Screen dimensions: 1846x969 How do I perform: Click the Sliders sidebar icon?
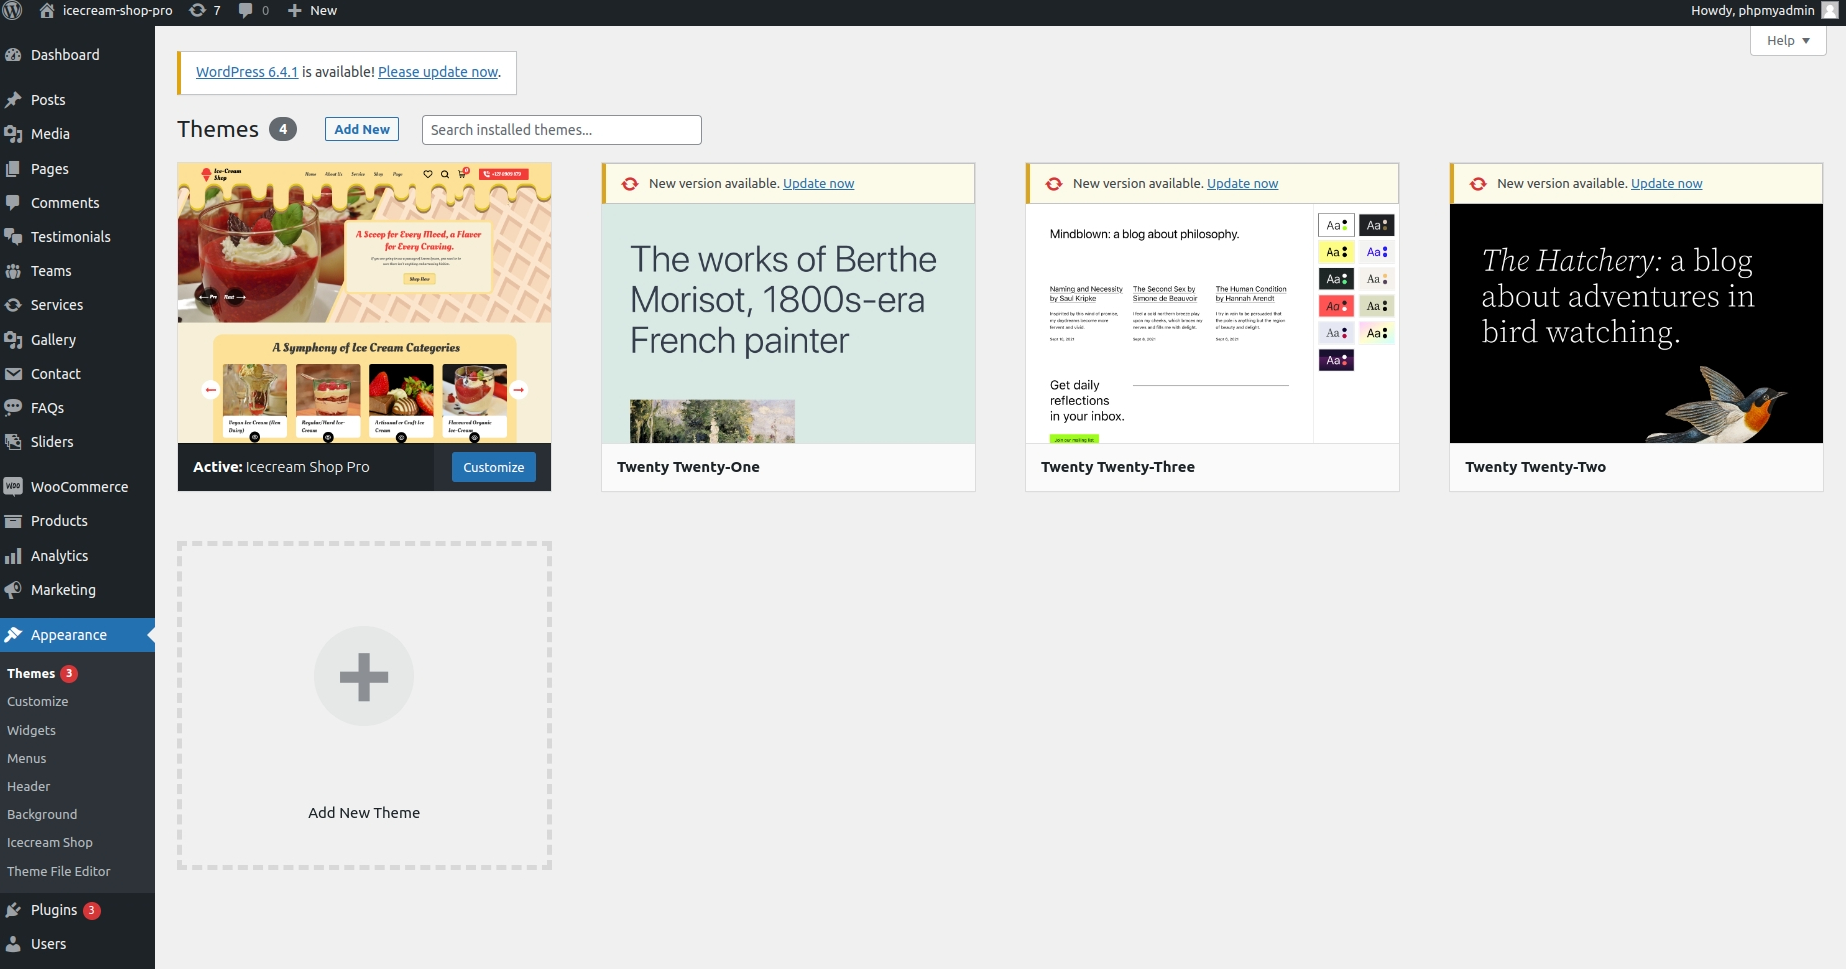tap(14, 442)
